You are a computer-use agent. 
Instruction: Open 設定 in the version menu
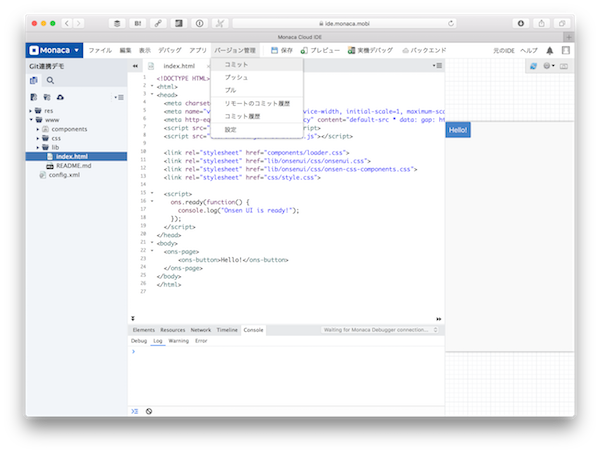coord(257,130)
